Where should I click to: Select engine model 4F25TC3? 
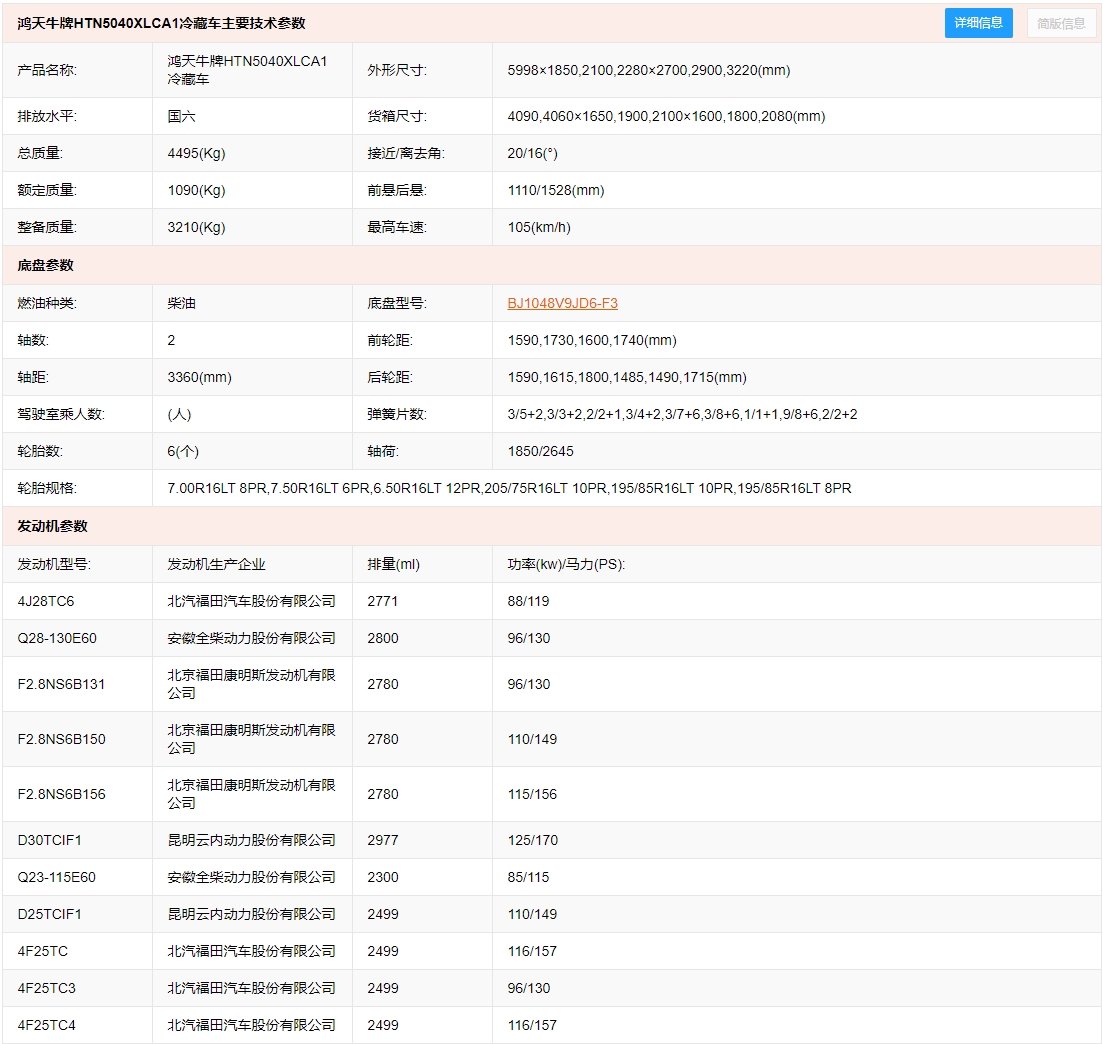46,988
